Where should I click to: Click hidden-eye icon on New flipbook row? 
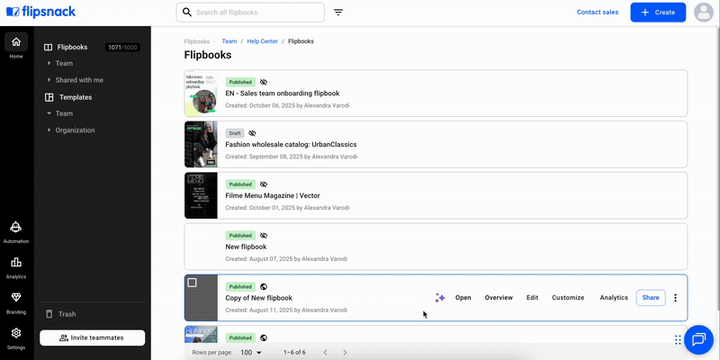[263, 235]
